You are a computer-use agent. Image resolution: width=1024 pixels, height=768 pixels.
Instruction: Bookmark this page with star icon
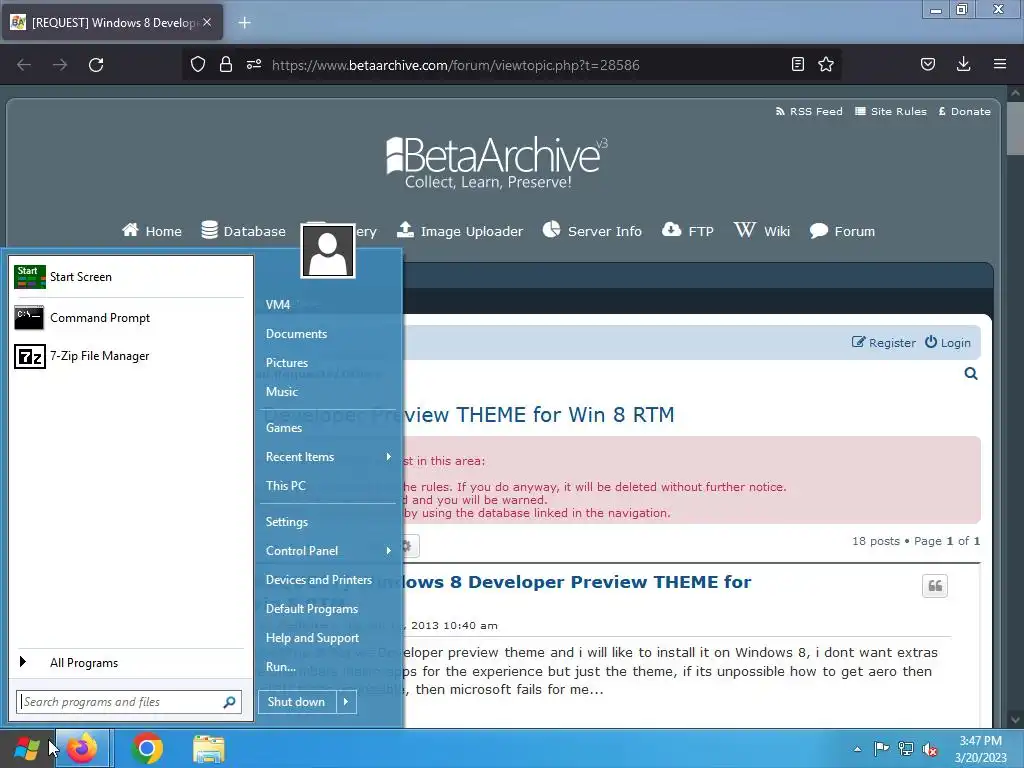click(825, 64)
